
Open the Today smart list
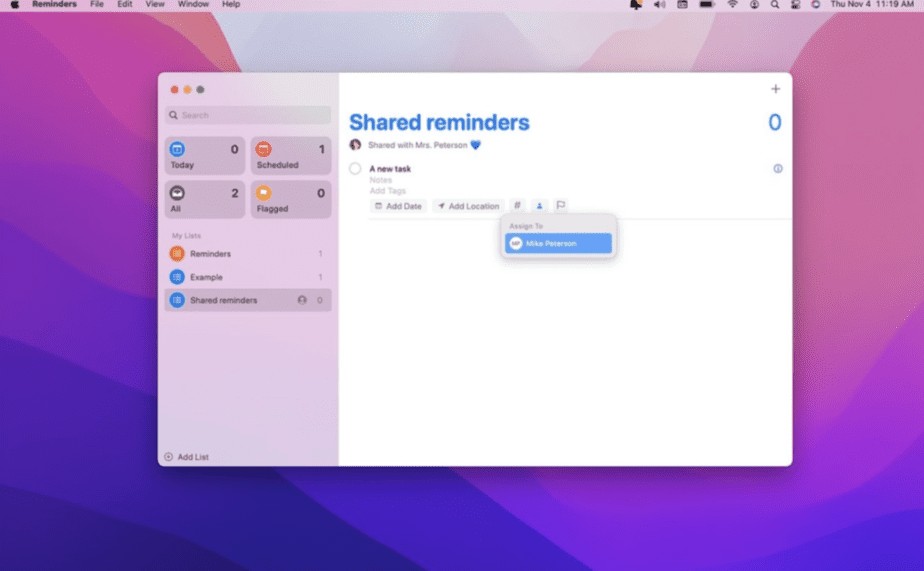[205, 156]
